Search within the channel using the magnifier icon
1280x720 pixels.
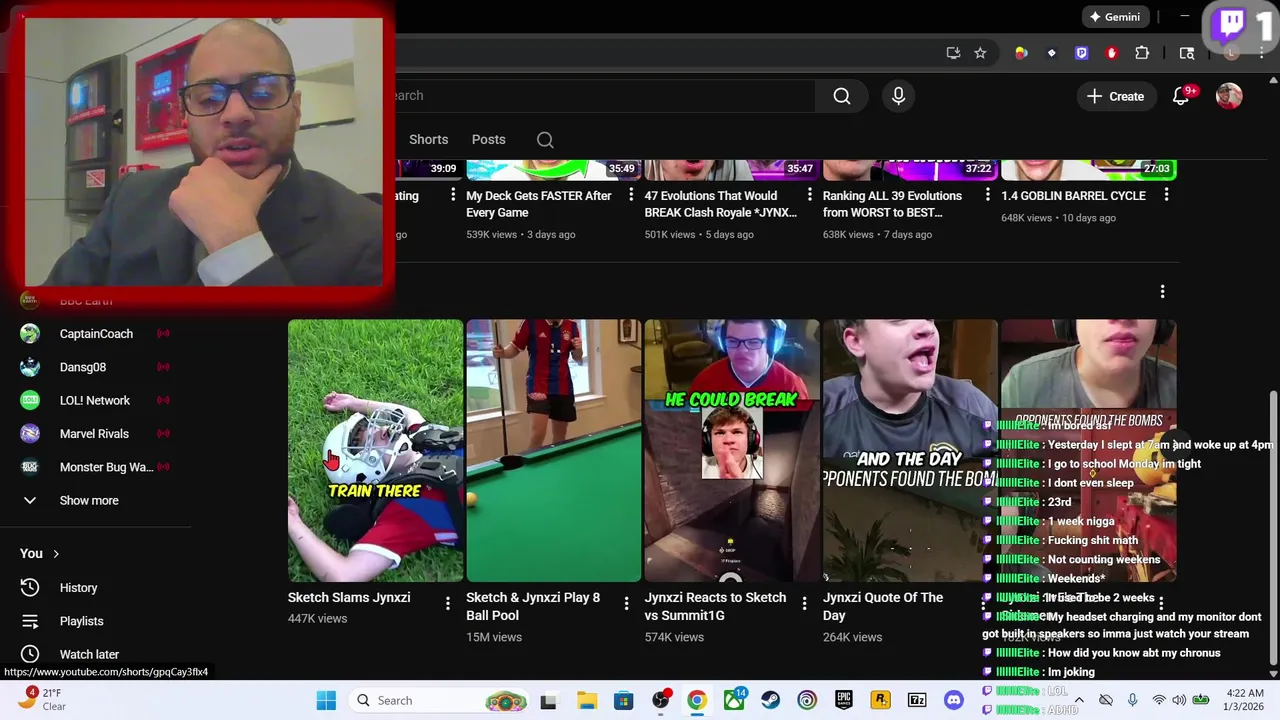click(x=545, y=140)
